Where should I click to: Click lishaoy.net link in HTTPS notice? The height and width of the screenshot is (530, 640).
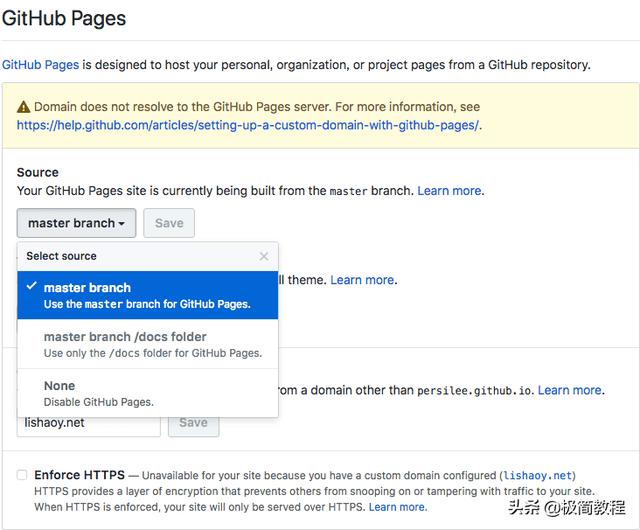(x=538, y=476)
